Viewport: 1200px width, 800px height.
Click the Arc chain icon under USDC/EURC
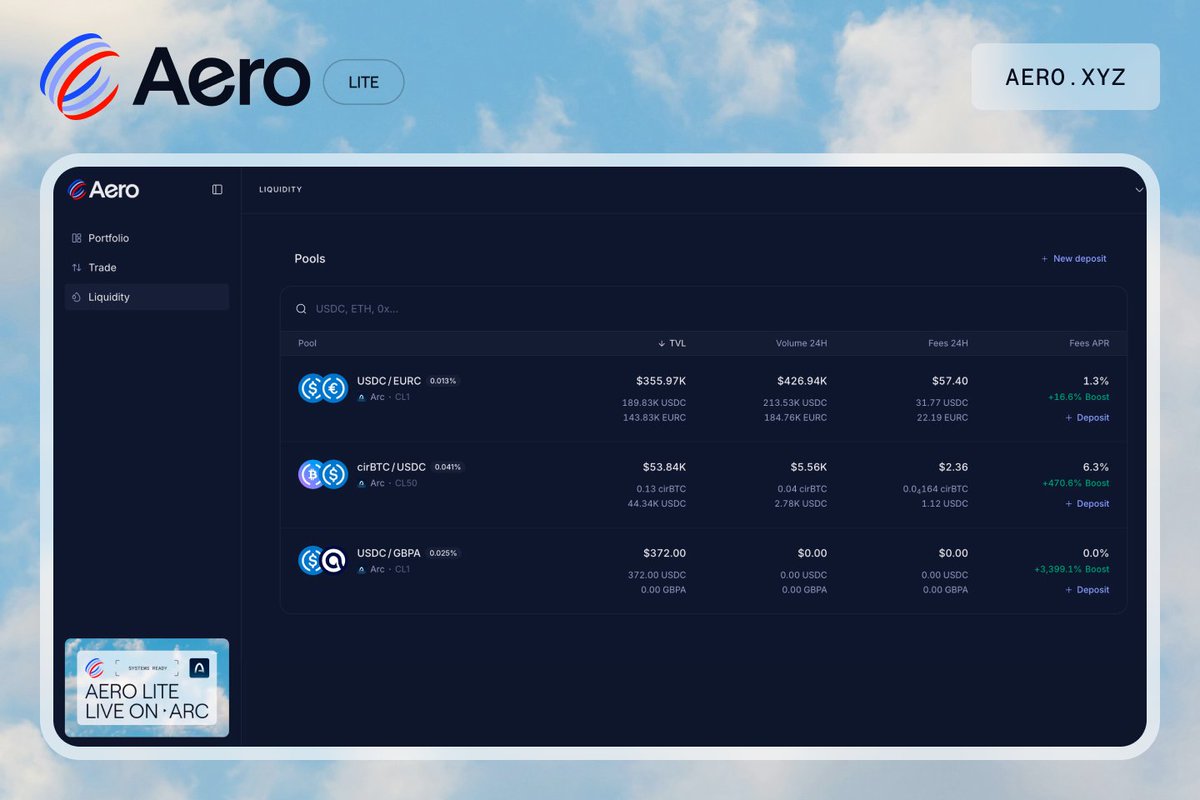coord(361,398)
